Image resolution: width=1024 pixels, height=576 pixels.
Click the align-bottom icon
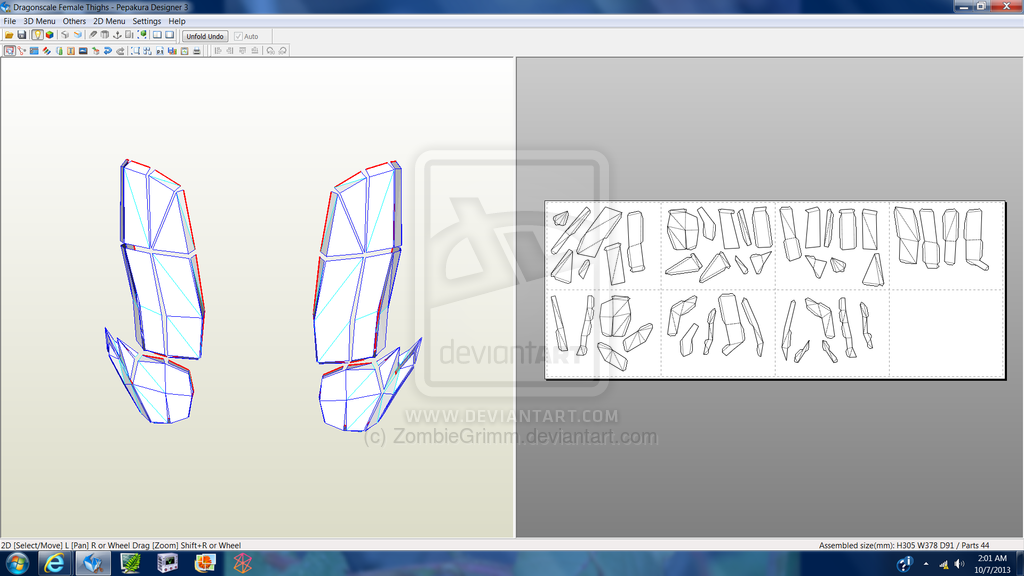point(255,50)
